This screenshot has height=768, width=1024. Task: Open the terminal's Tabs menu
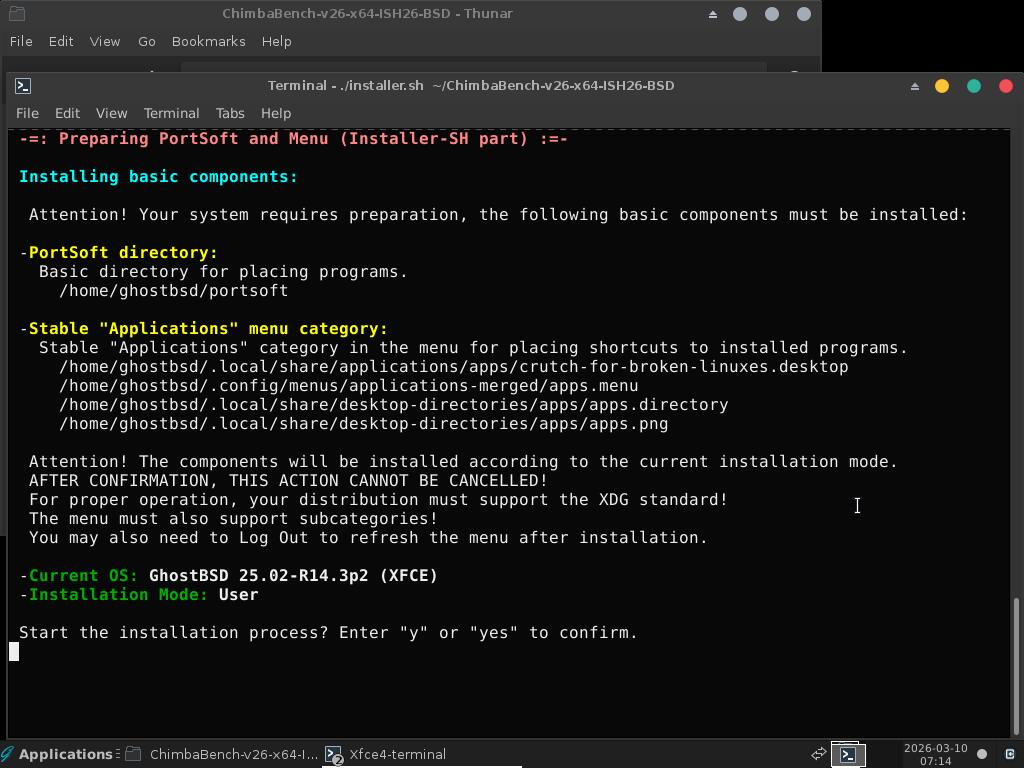pyautogui.click(x=229, y=113)
